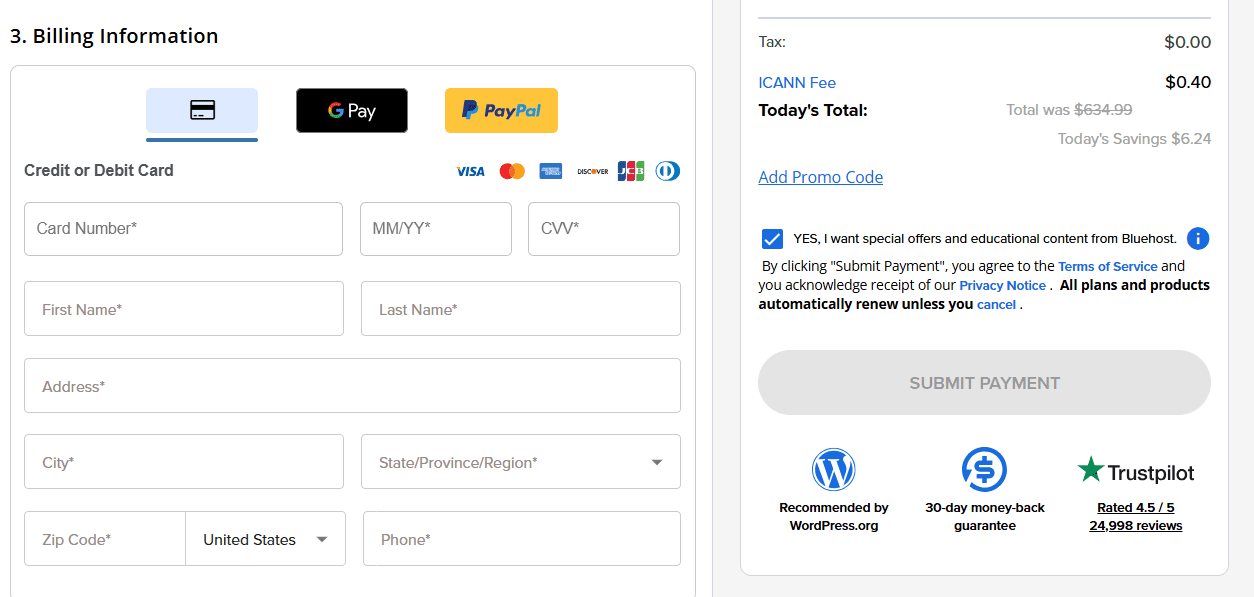Click the Card Number input field

tap(183, 229)
